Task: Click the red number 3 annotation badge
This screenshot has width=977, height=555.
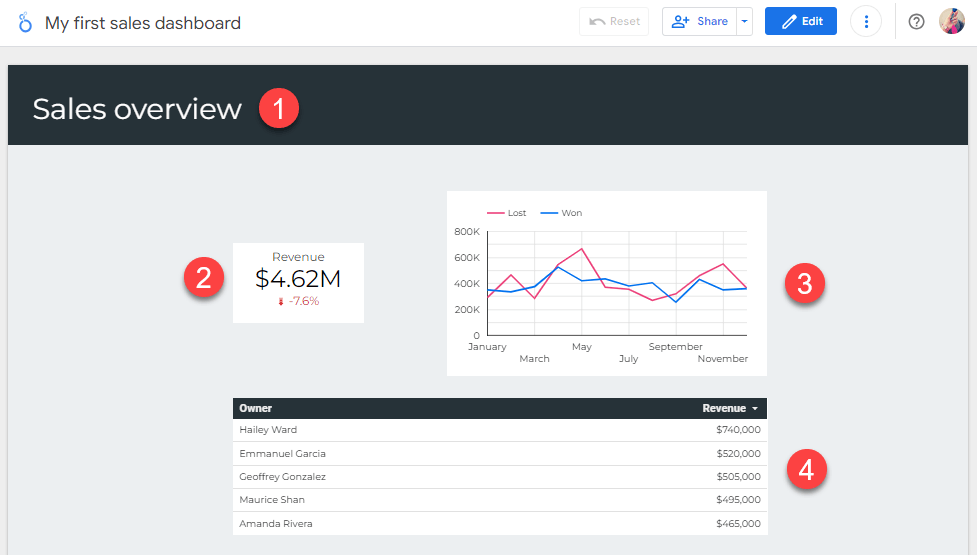Action: 804,283
